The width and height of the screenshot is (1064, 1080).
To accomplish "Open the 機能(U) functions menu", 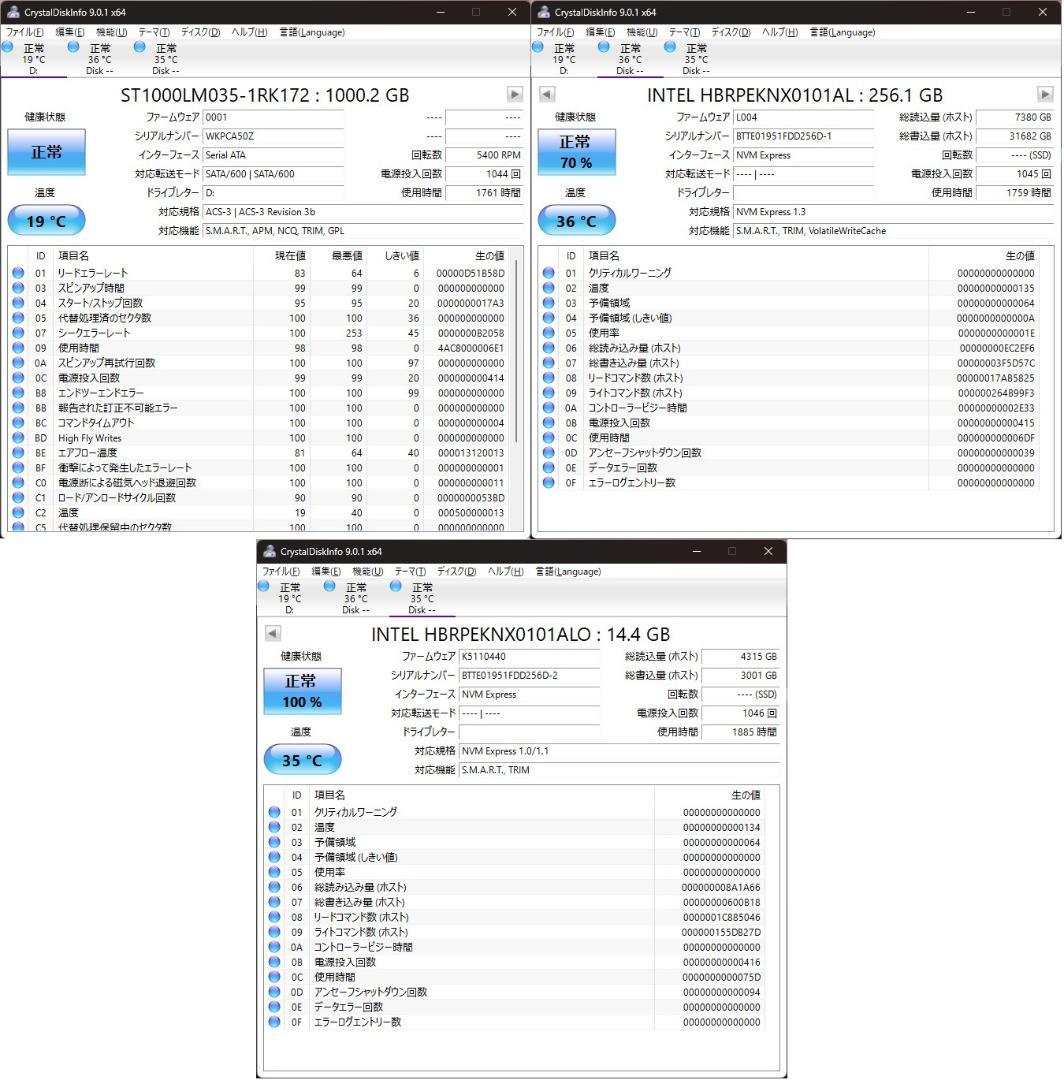I will (111, 32).
